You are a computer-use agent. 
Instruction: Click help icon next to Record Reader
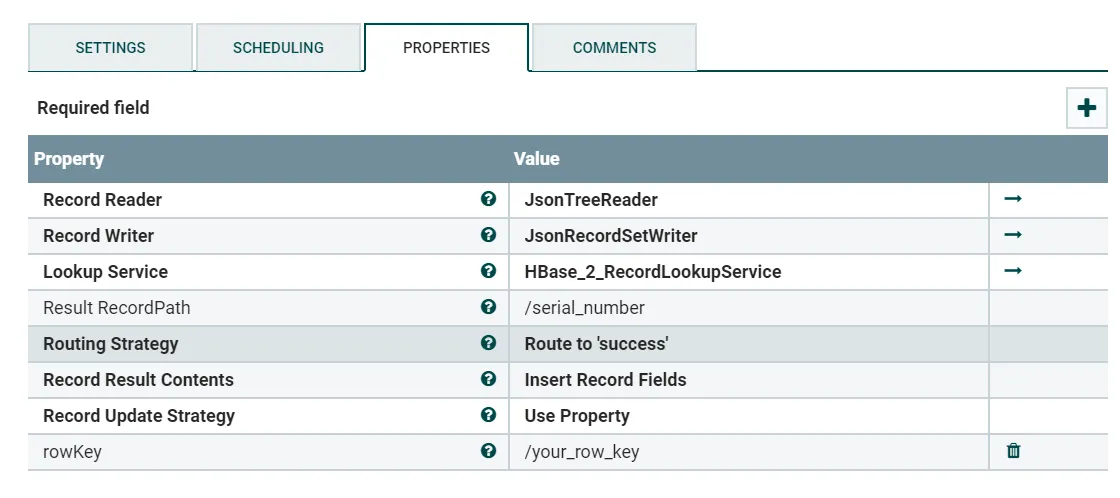tap(488, 199)
